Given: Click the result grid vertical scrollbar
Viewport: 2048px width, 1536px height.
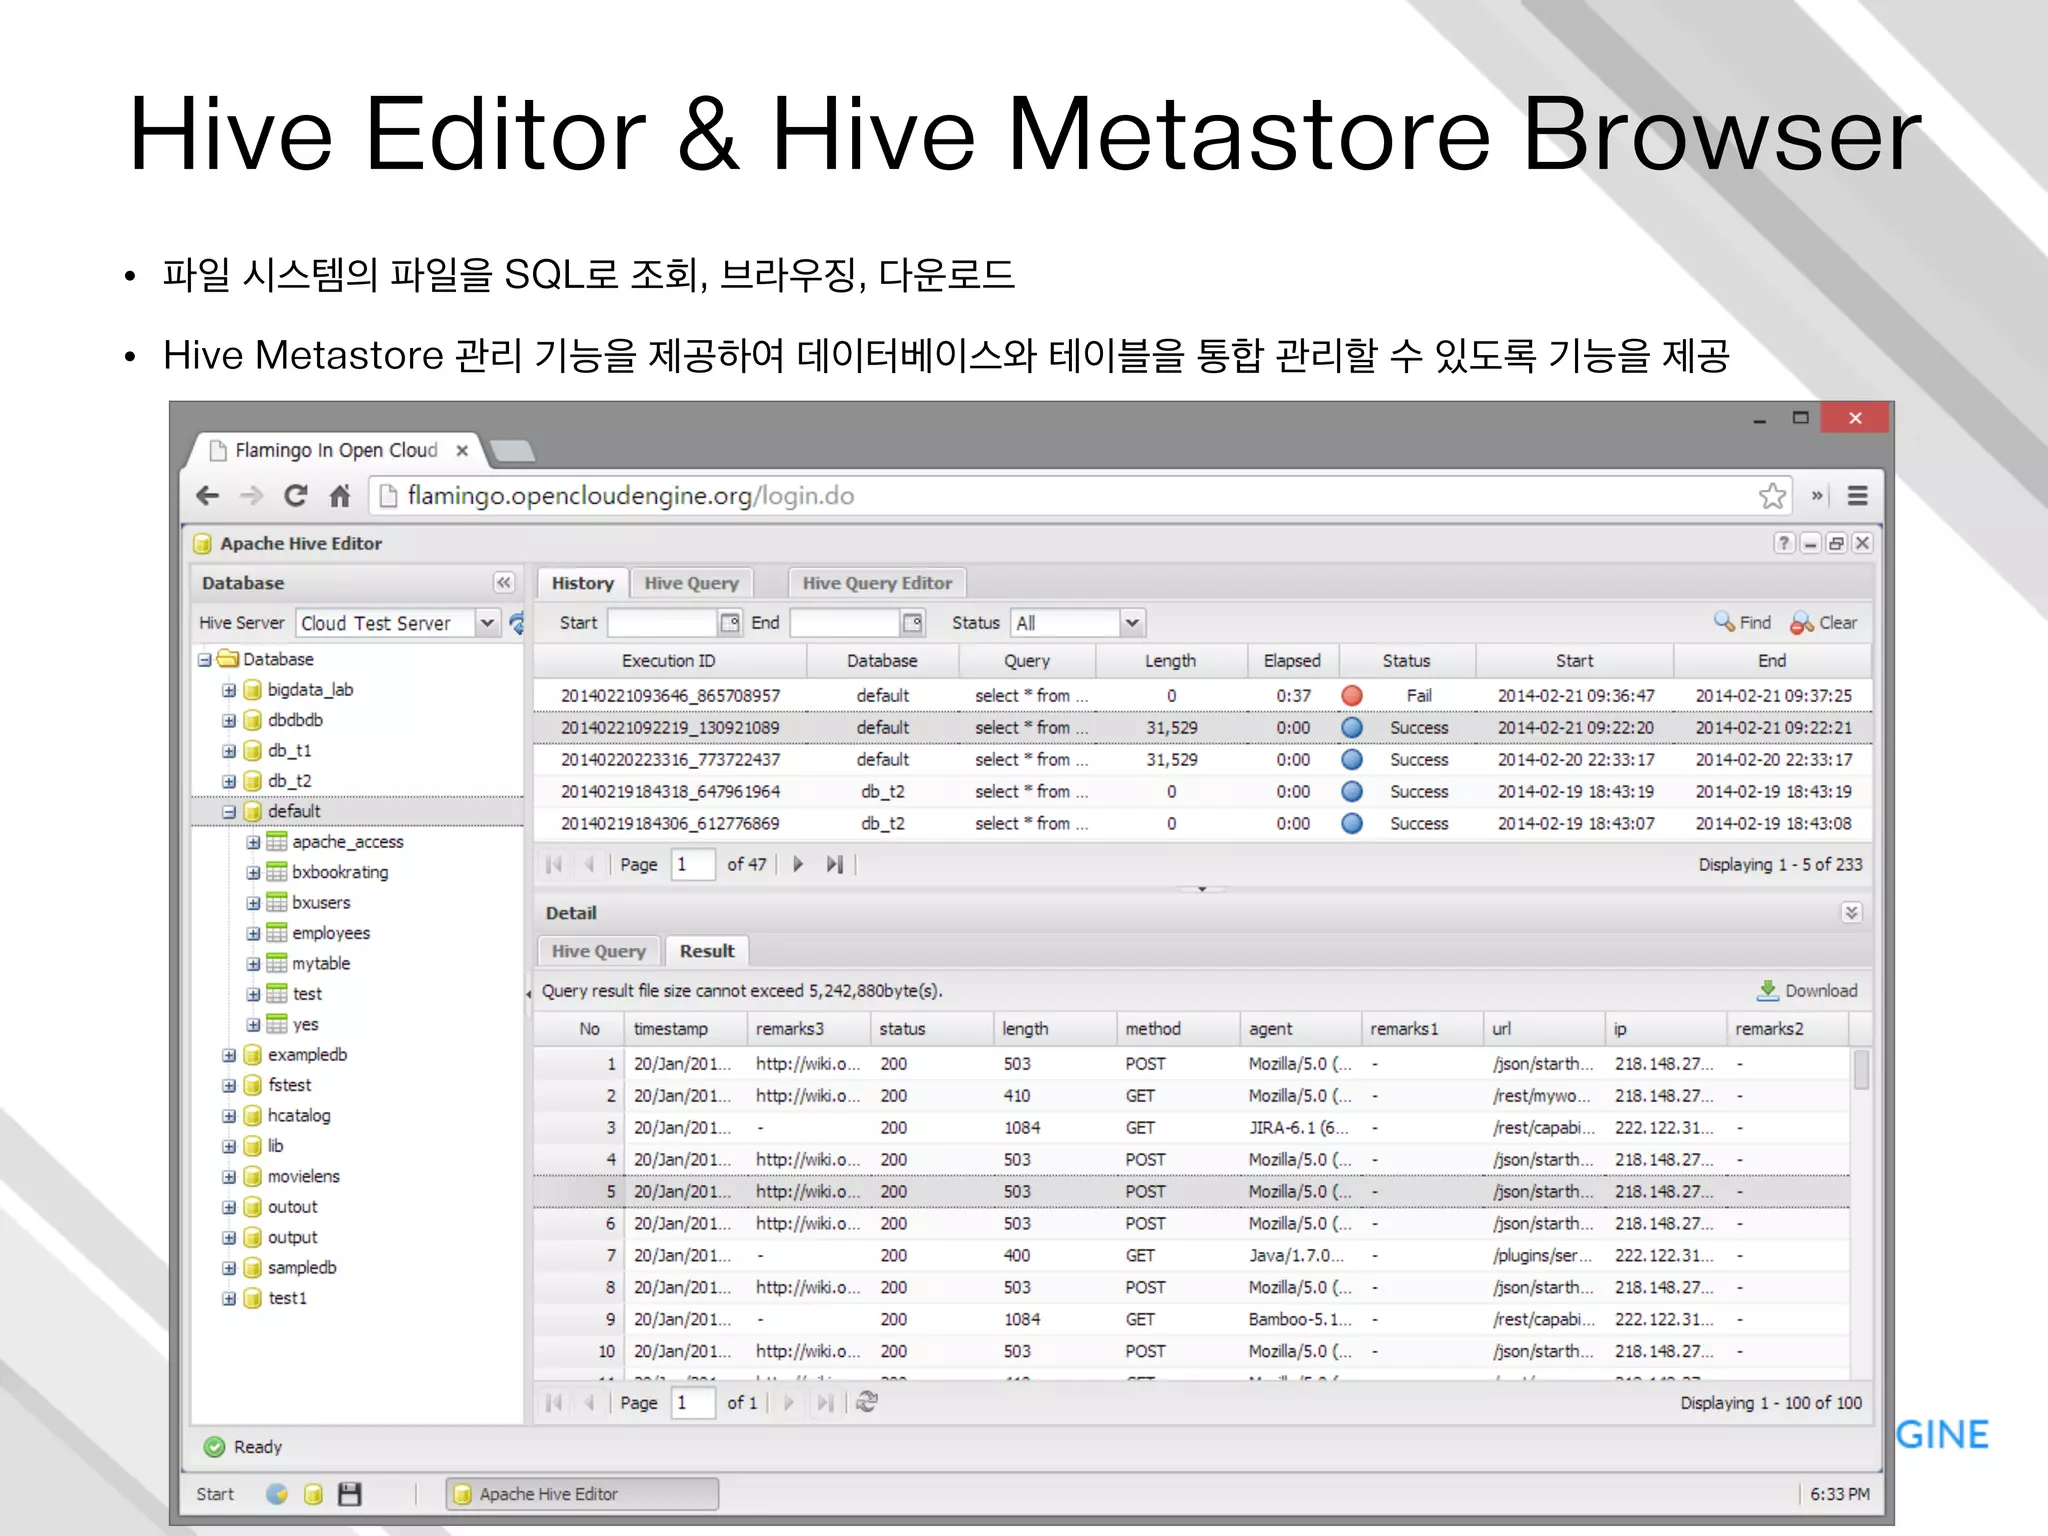Looking at the screenshot, I should pyautogui.click(x=1860, y=1070).
